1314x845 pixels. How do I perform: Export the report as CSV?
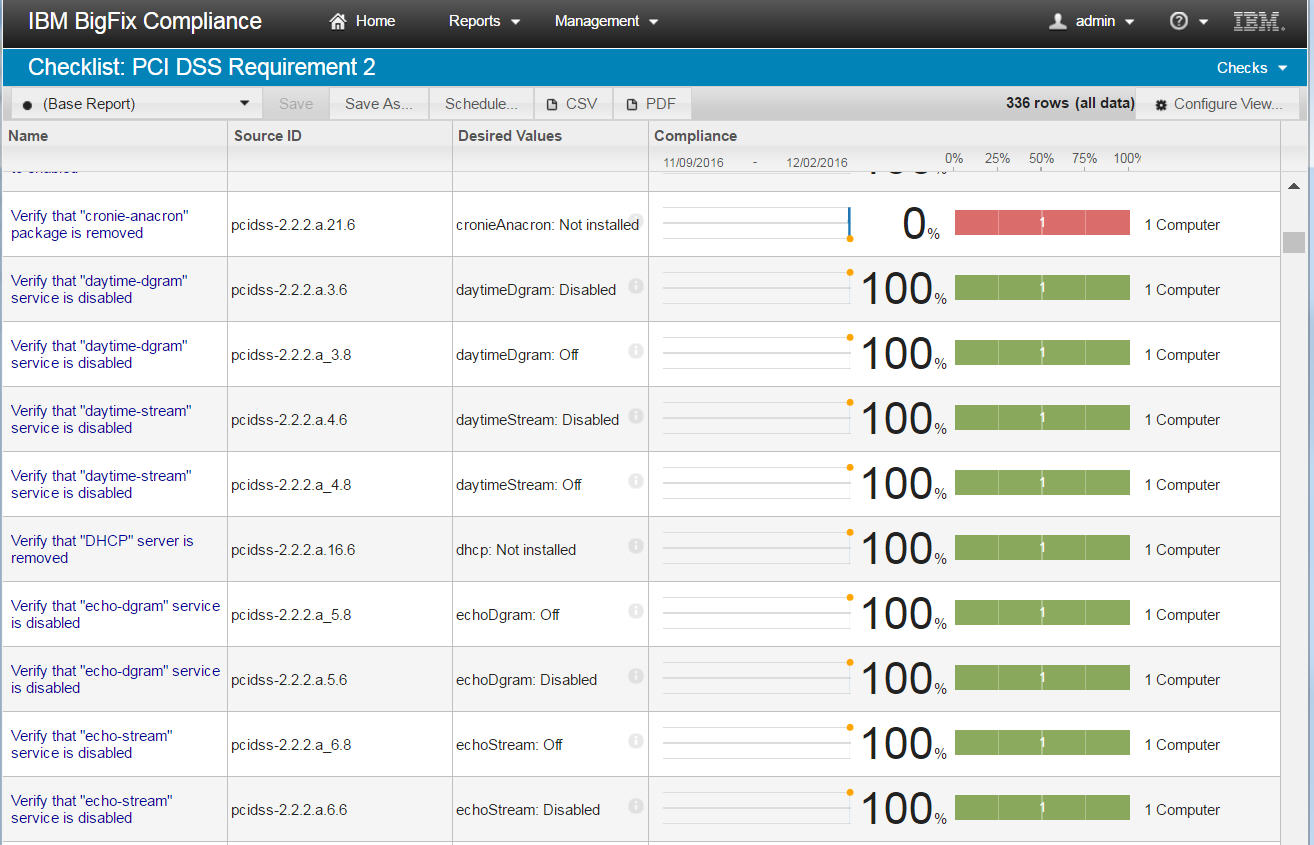pos(572,104)
